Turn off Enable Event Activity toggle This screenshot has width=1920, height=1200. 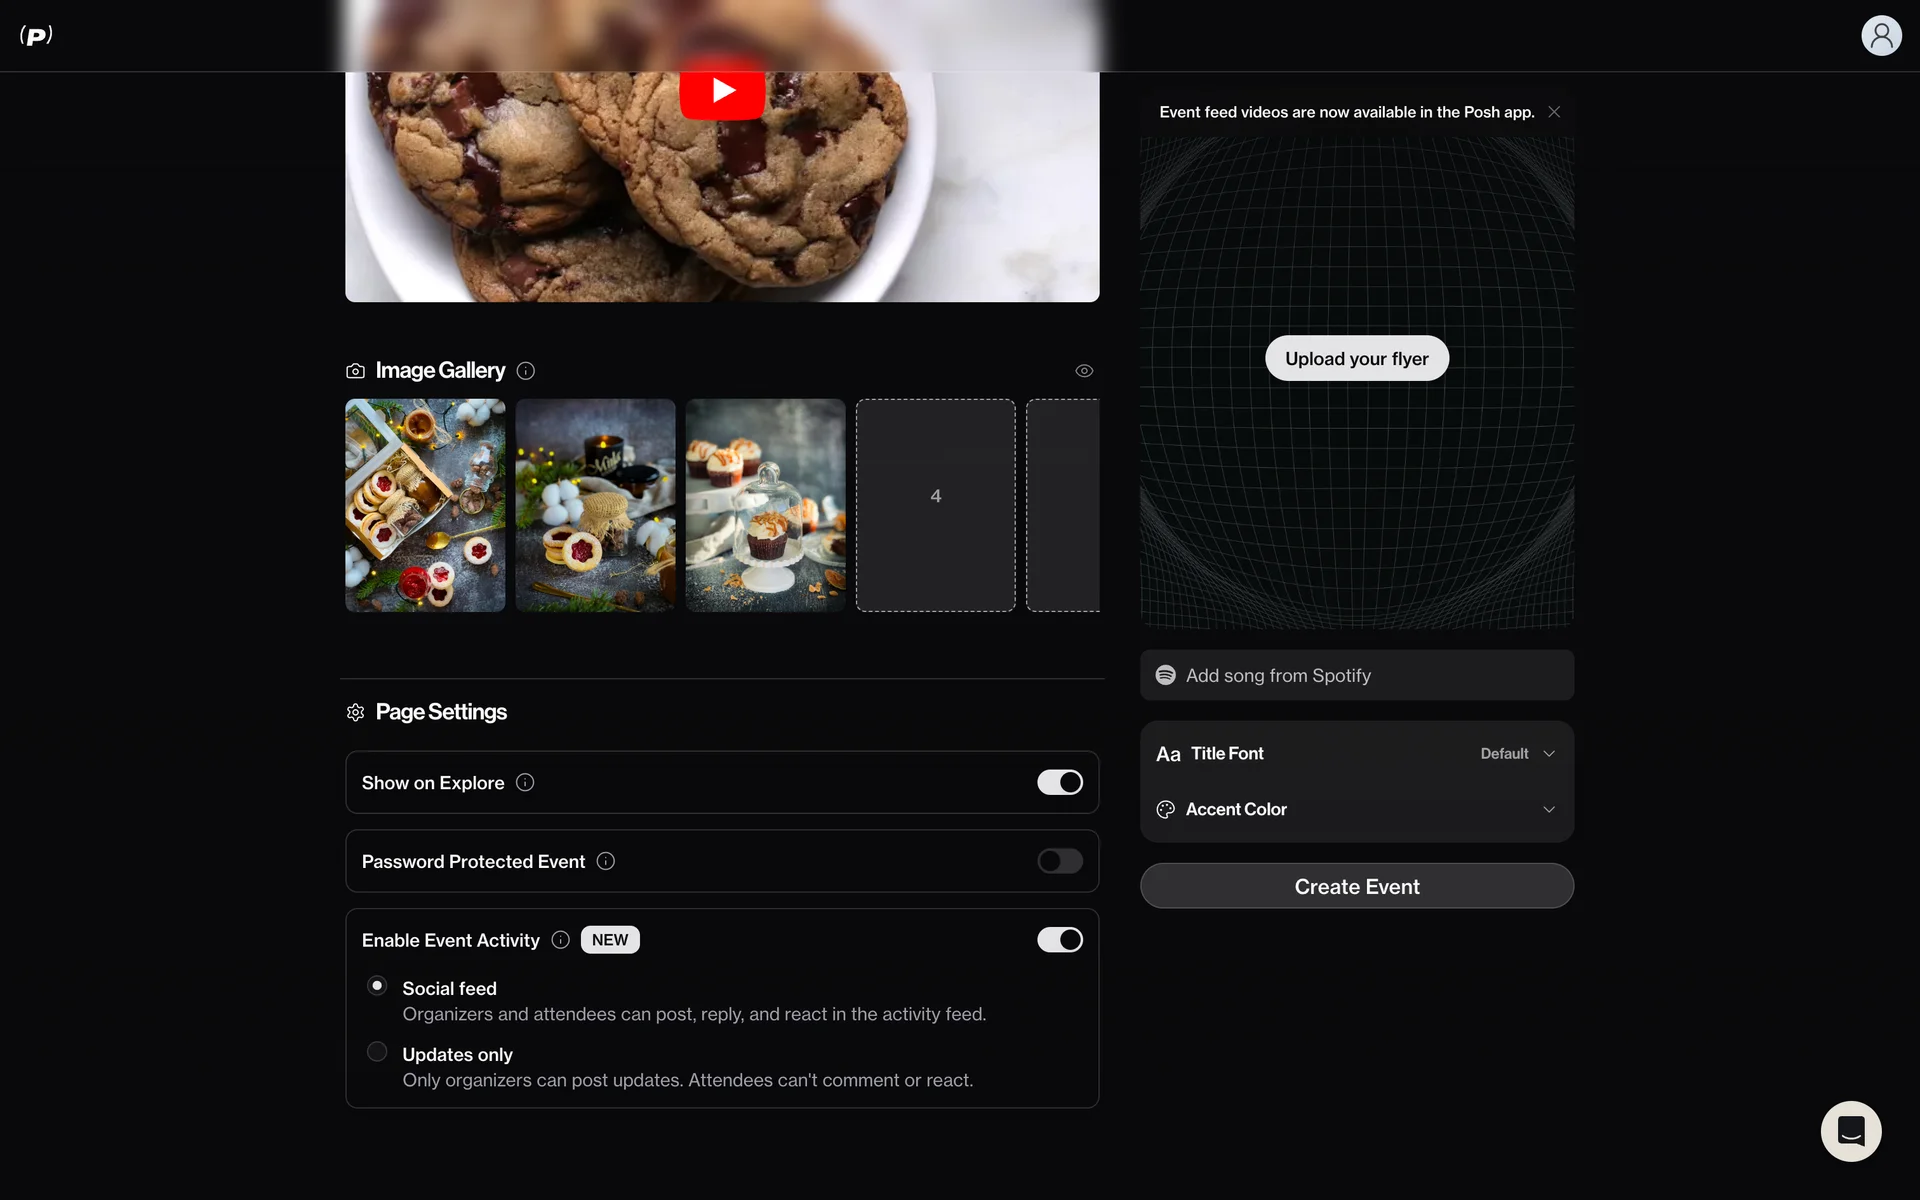(1060, 940)
